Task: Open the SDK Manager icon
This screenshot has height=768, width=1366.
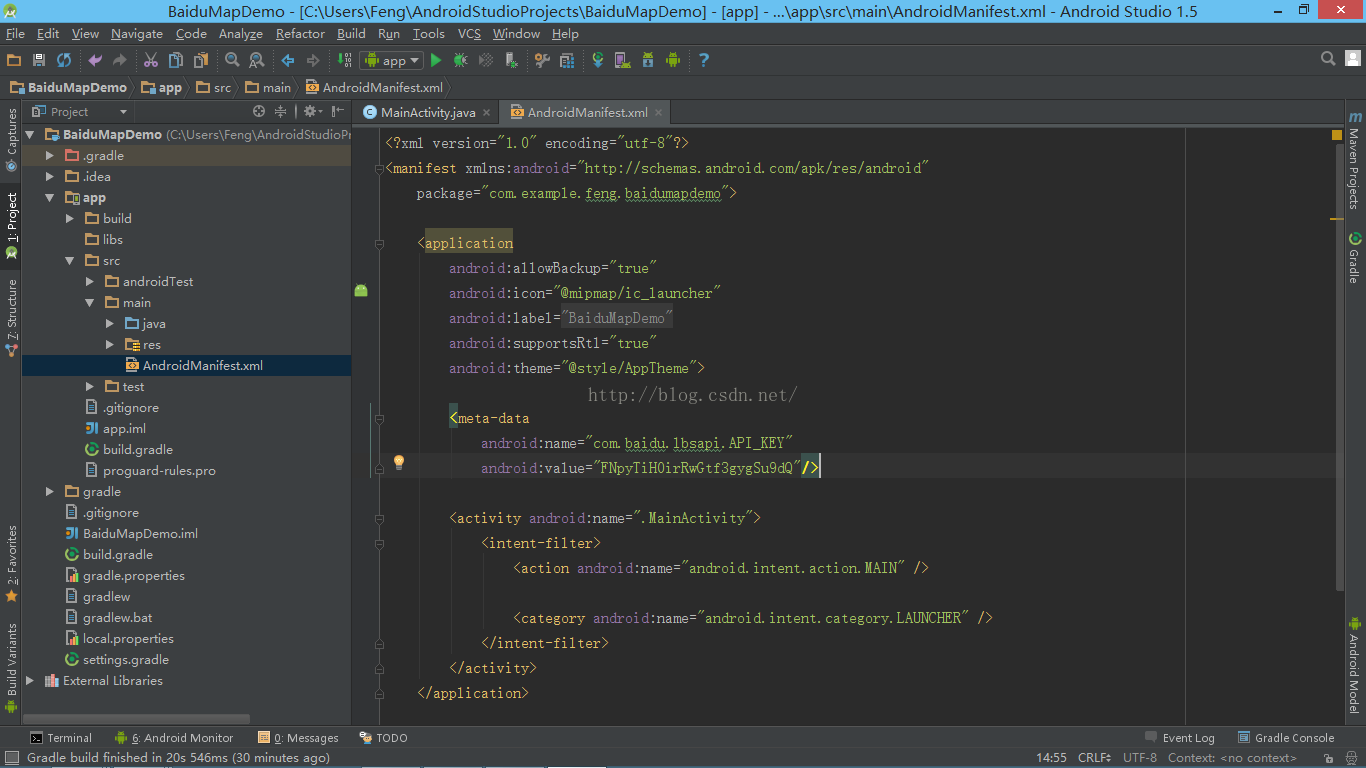Action: tap(647, 60)
